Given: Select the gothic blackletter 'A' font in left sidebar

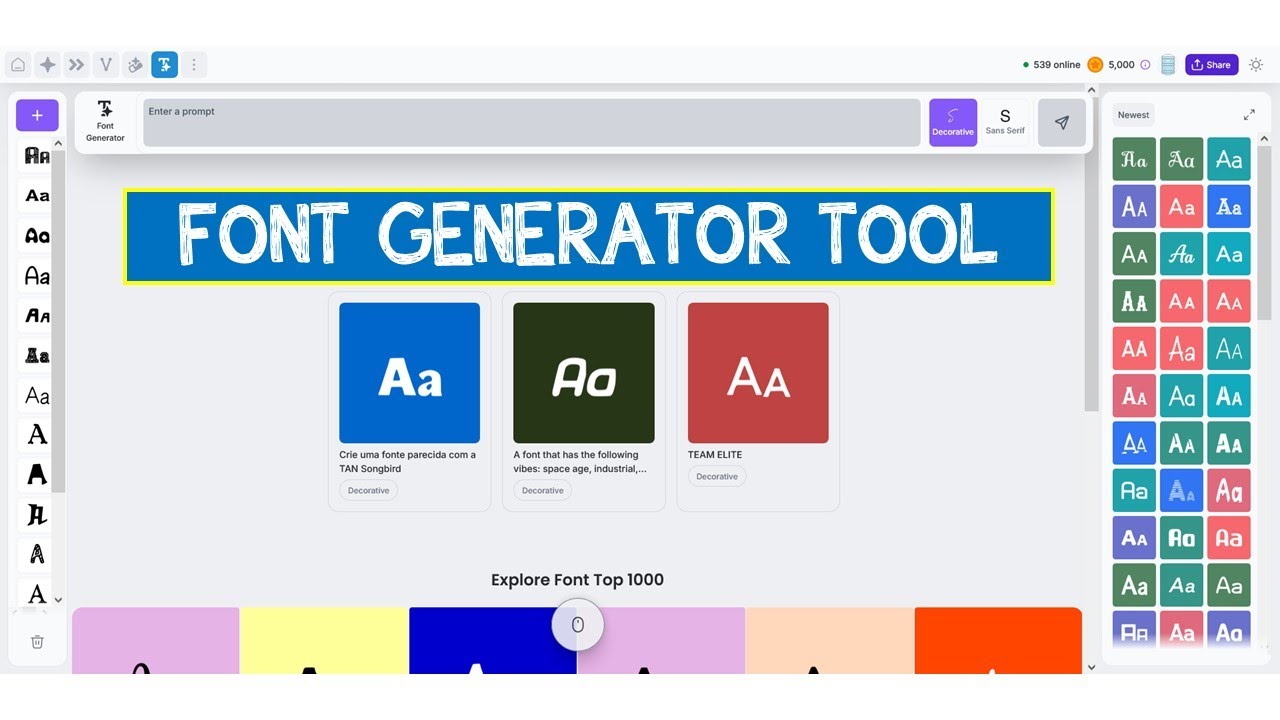Looking at the screenshot, I should pyautogui.click(x=37, y=515).
